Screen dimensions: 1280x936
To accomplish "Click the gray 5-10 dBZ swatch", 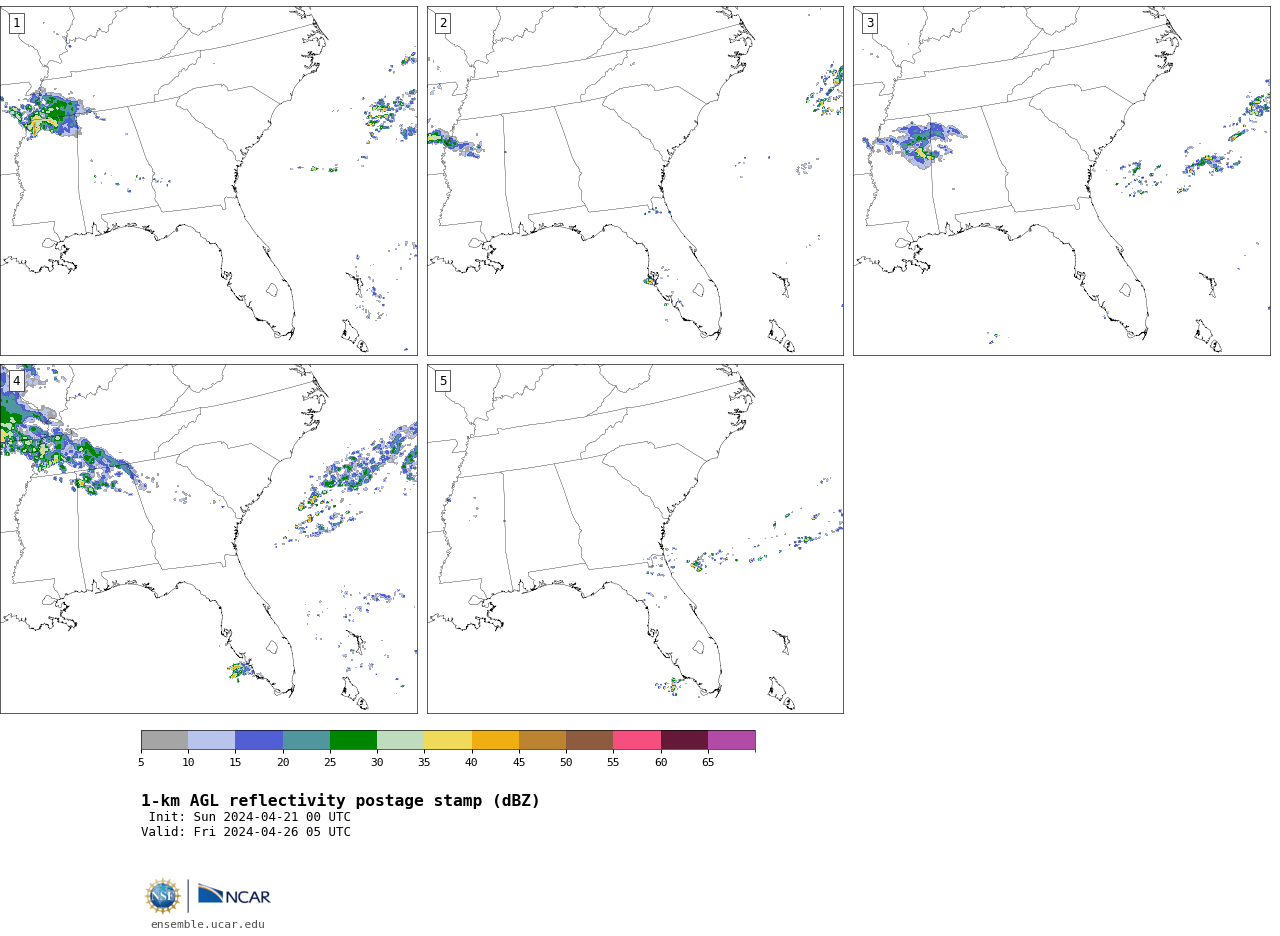I will tap(164, 740).
